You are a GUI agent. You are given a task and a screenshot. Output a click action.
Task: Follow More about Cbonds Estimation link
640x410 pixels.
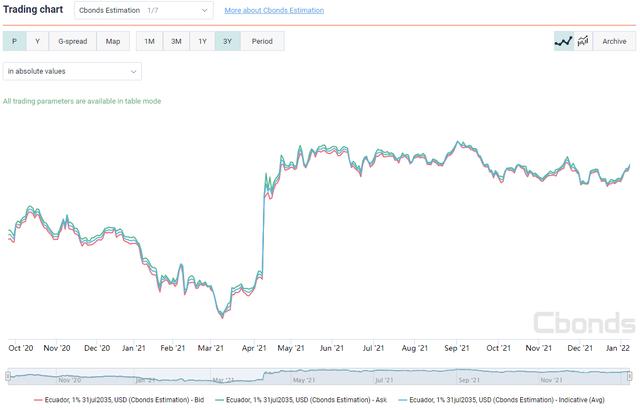(x=274, y=10)
